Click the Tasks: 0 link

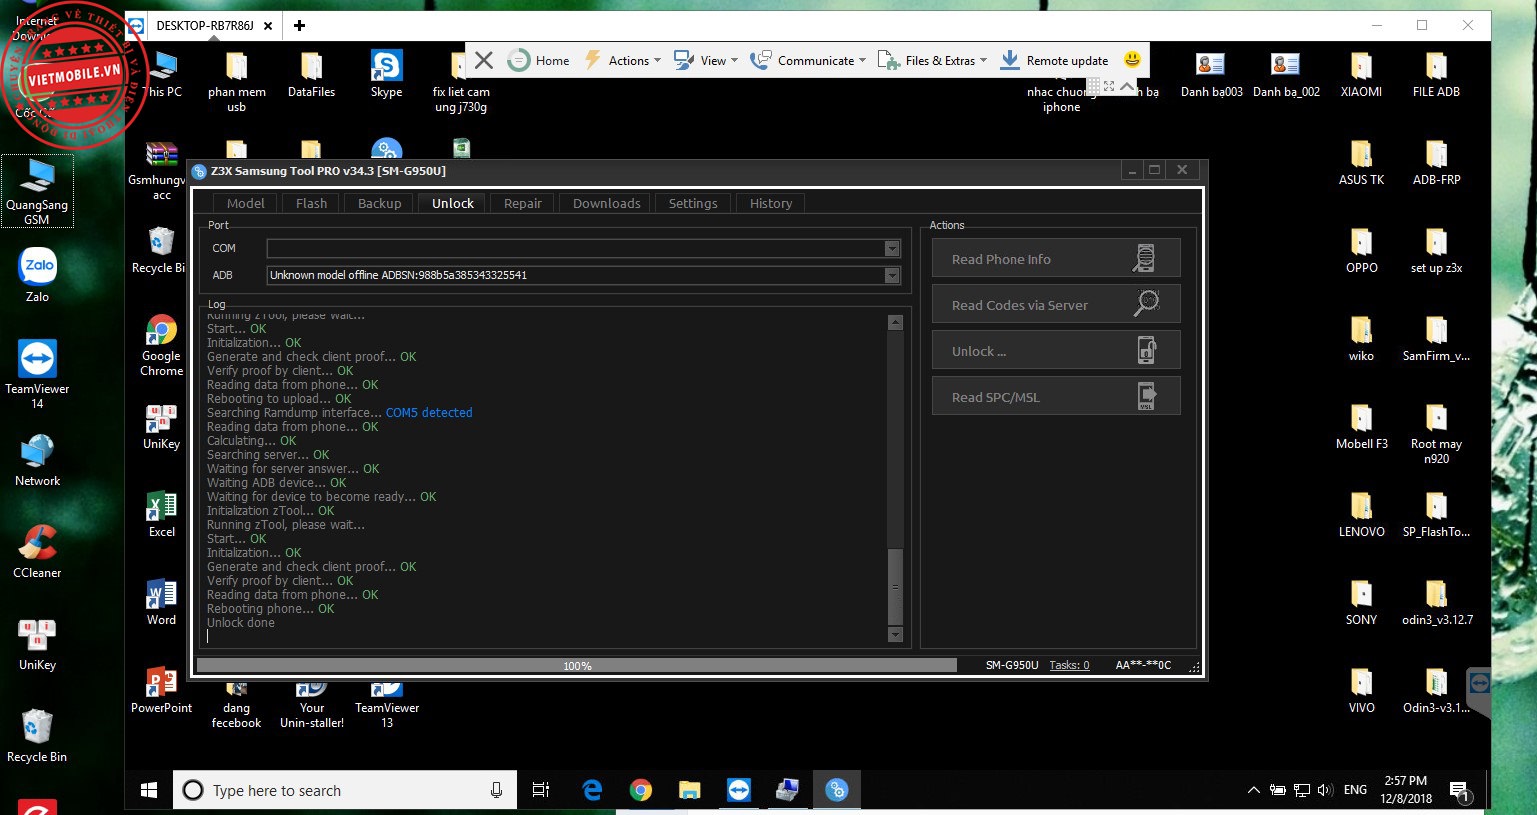click(1069, 665)
